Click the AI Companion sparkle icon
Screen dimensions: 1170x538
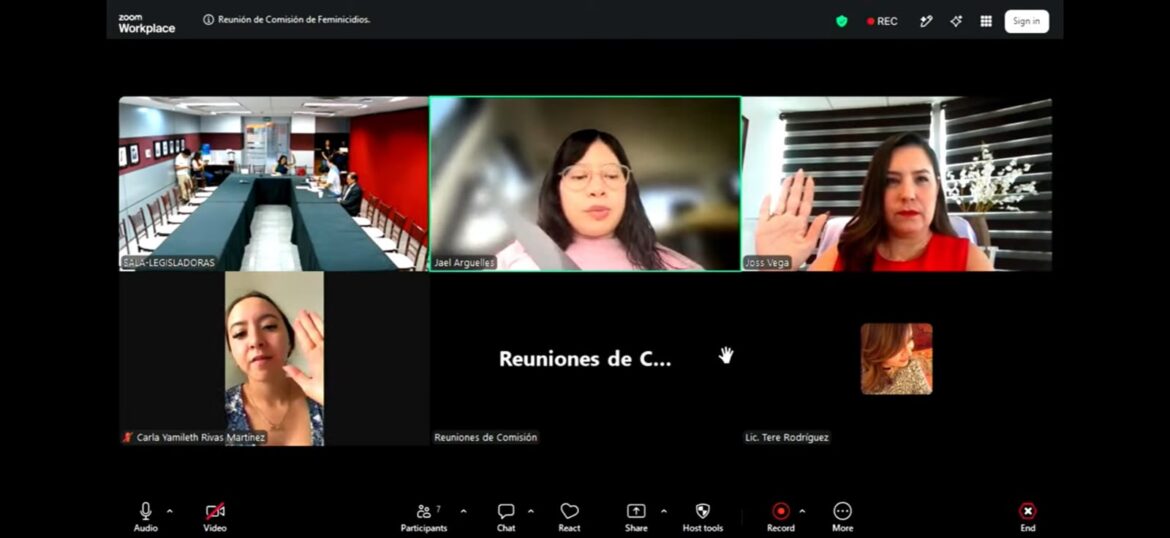click(956, 21)
